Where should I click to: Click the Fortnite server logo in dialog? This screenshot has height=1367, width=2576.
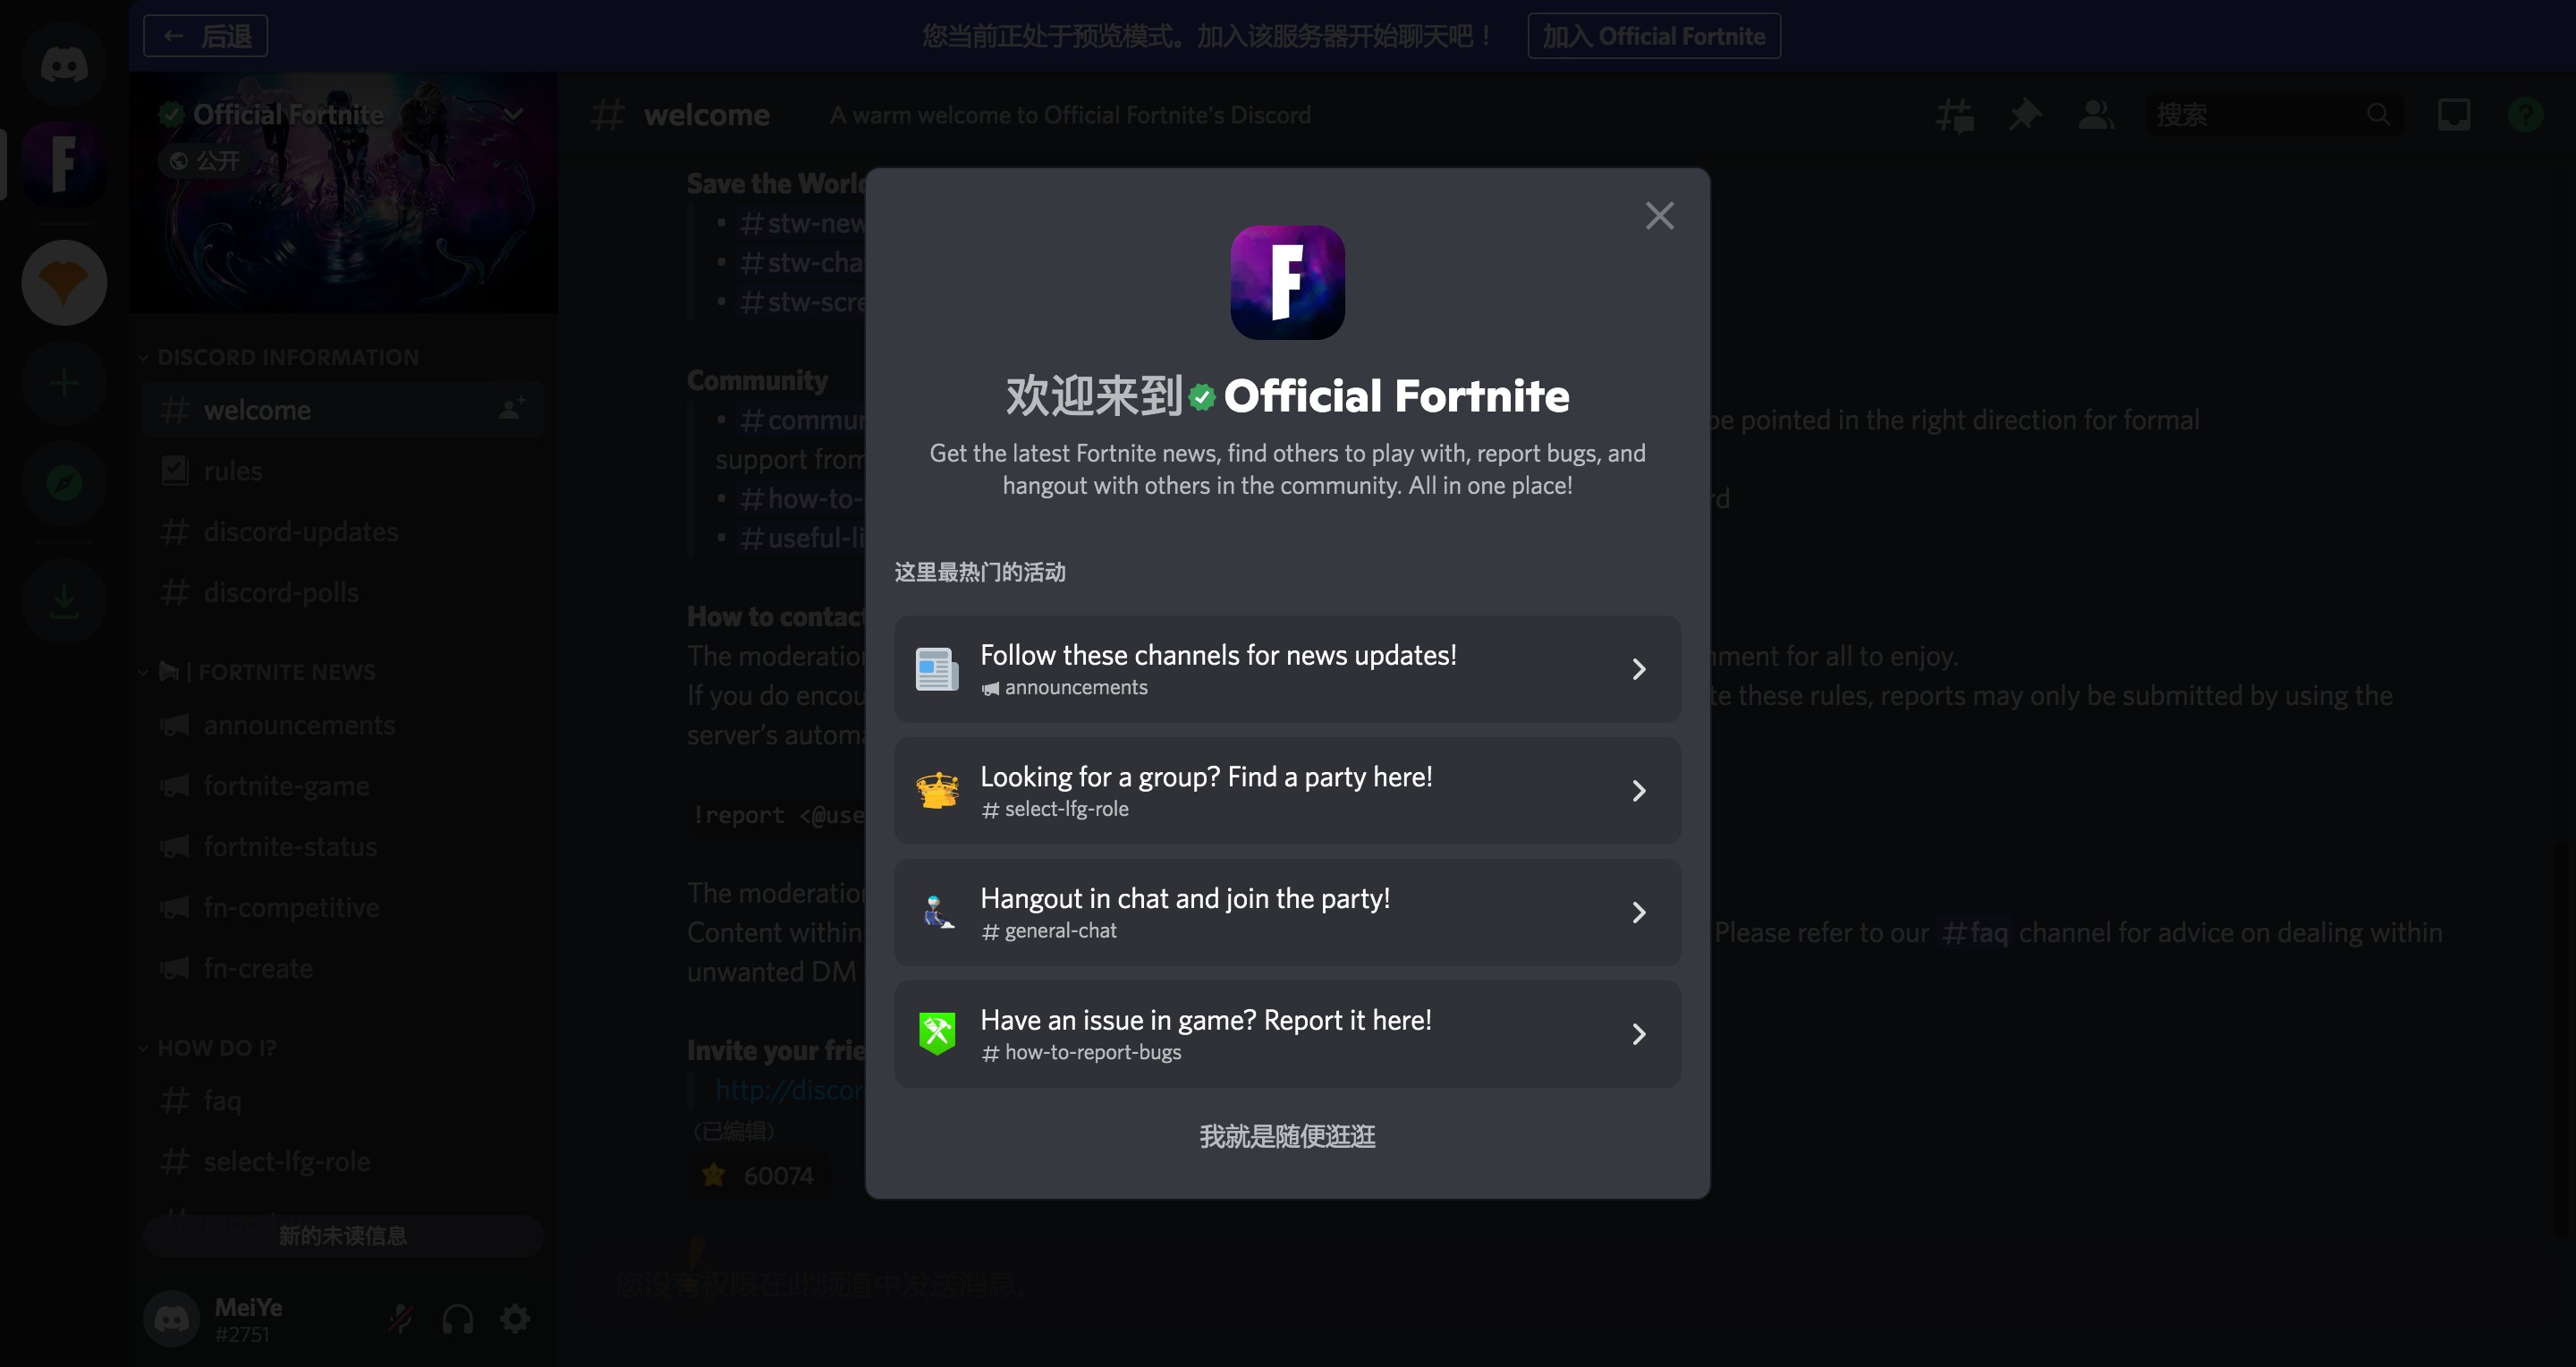tap(1287, 282)
